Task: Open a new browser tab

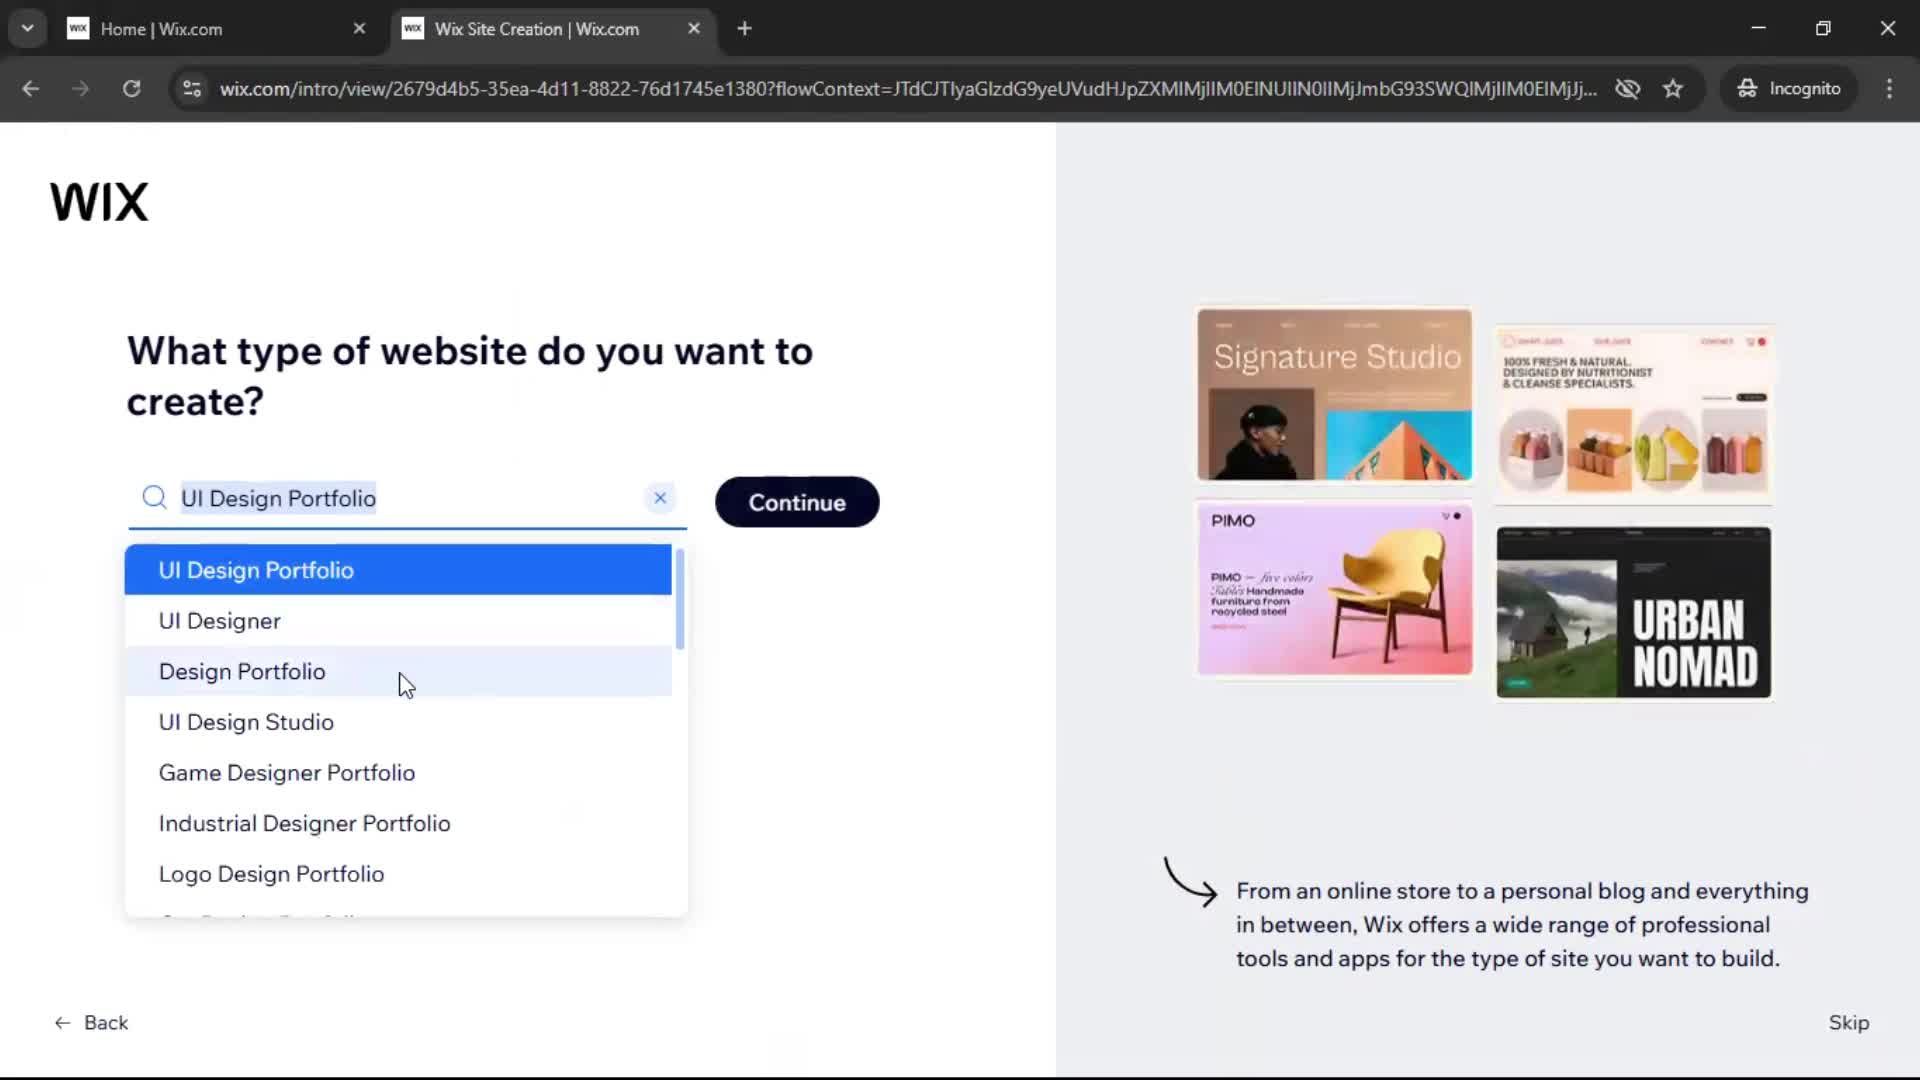Action: point(744,29)
